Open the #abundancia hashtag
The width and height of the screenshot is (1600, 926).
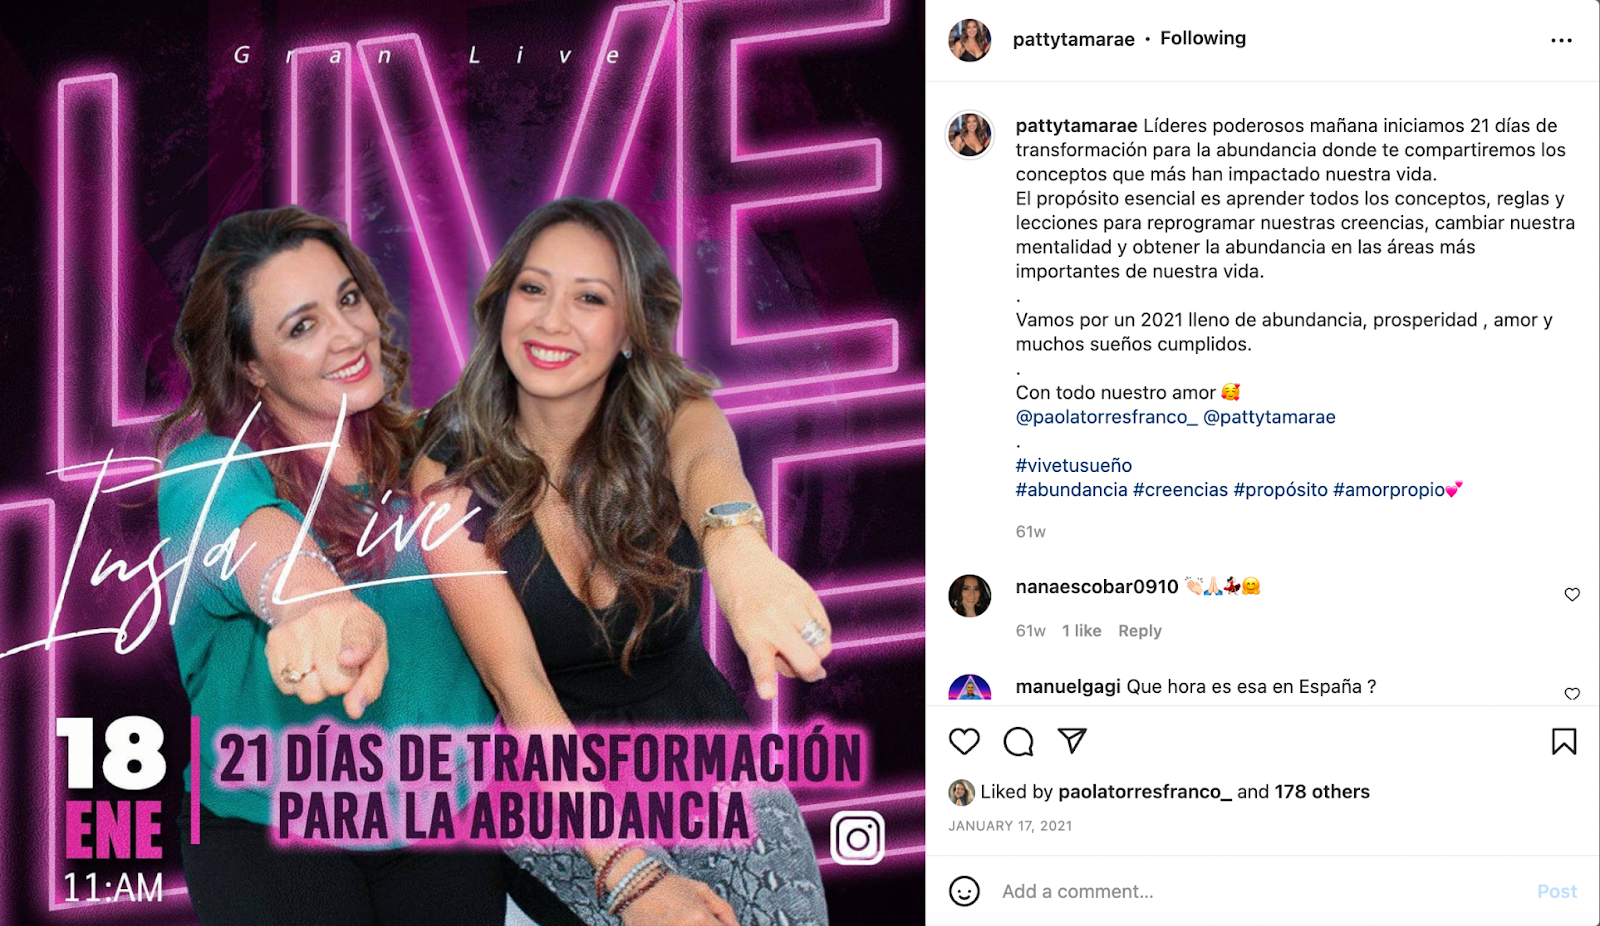point(1071,489)
